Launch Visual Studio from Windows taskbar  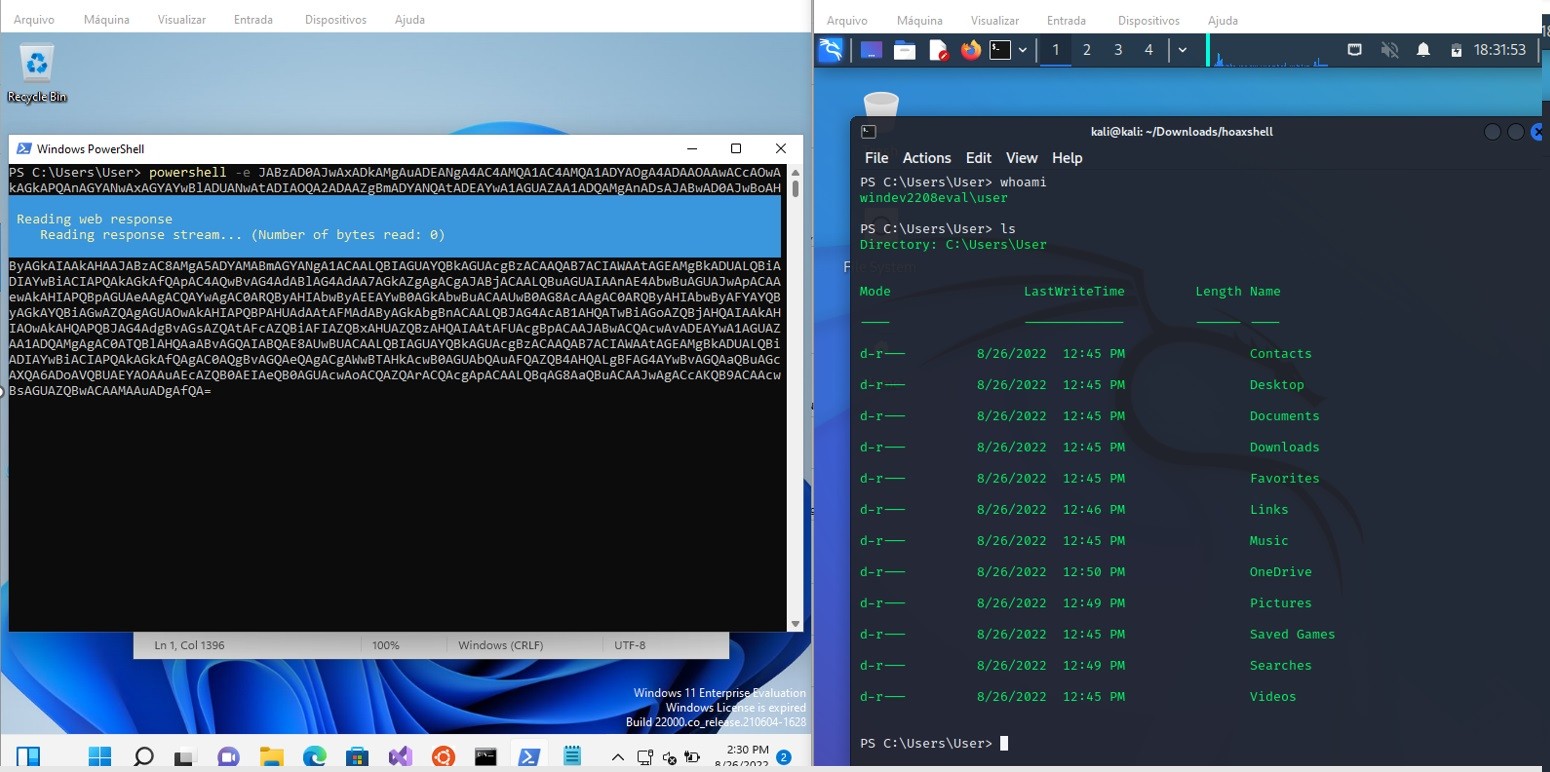coord(400,757)
